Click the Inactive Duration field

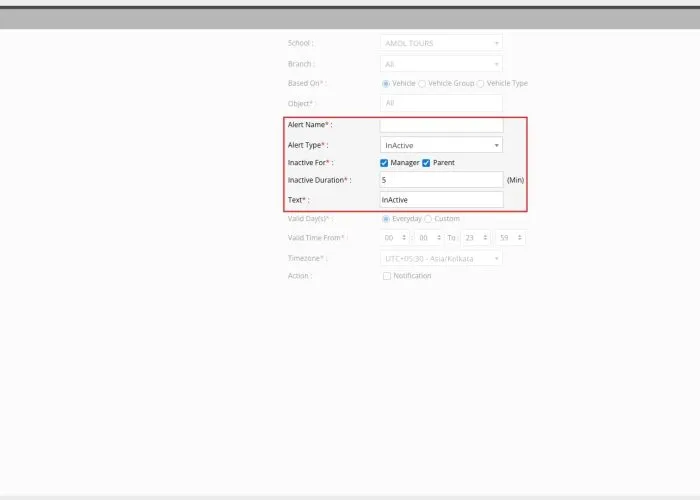pos(441,180)
